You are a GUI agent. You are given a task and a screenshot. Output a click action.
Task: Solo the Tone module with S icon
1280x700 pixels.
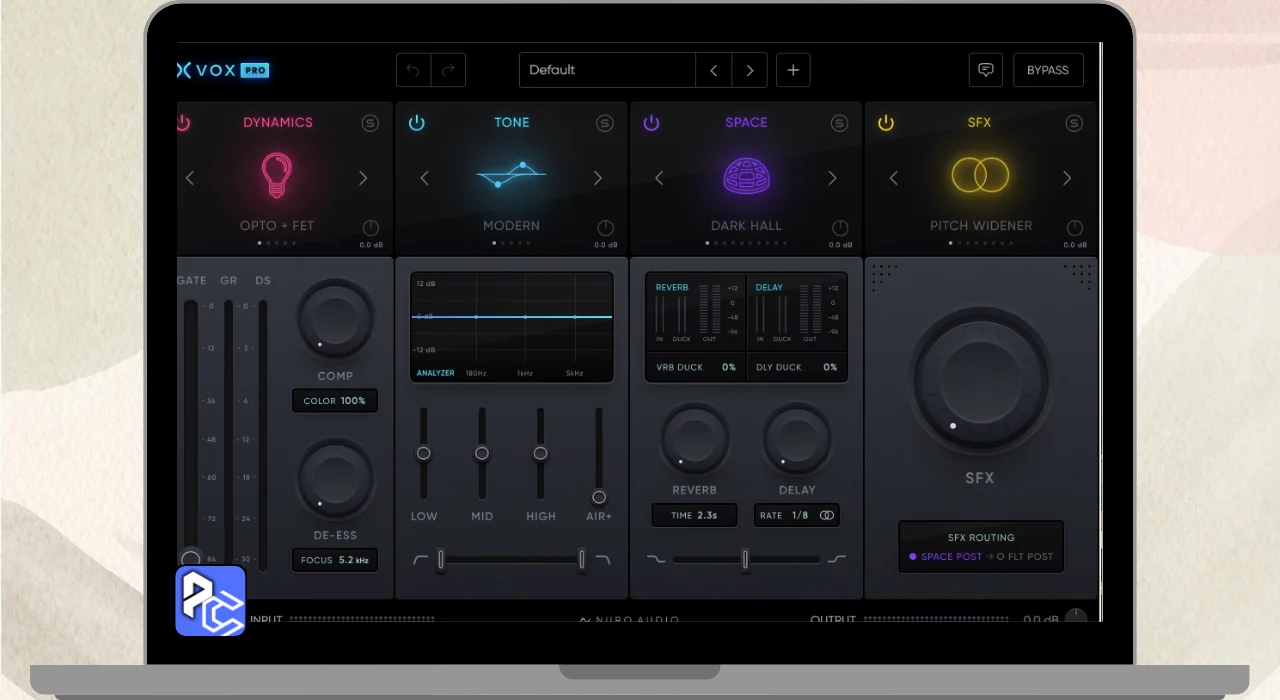coord(605,123)
